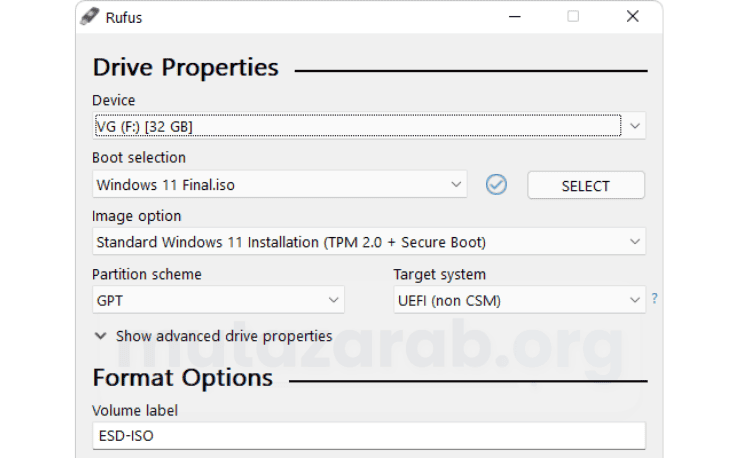
Task: Click the disabled maximize window icon
Action: (x=573, y=16)
